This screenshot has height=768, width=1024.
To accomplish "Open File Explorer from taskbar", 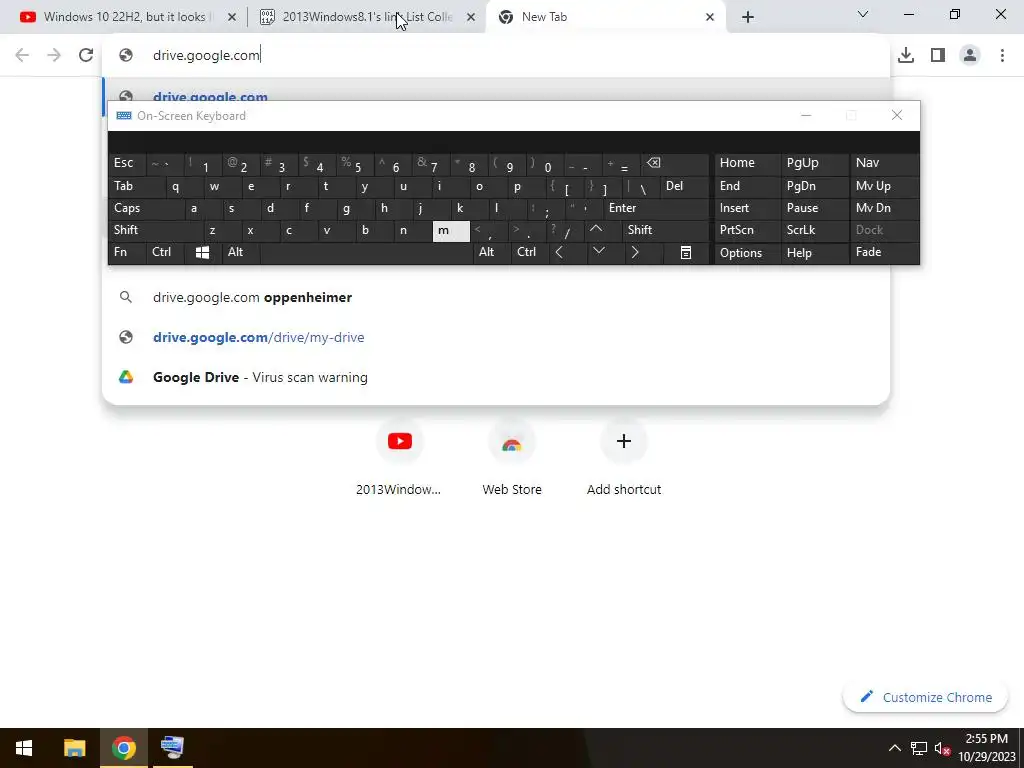I will pos(74,748).
